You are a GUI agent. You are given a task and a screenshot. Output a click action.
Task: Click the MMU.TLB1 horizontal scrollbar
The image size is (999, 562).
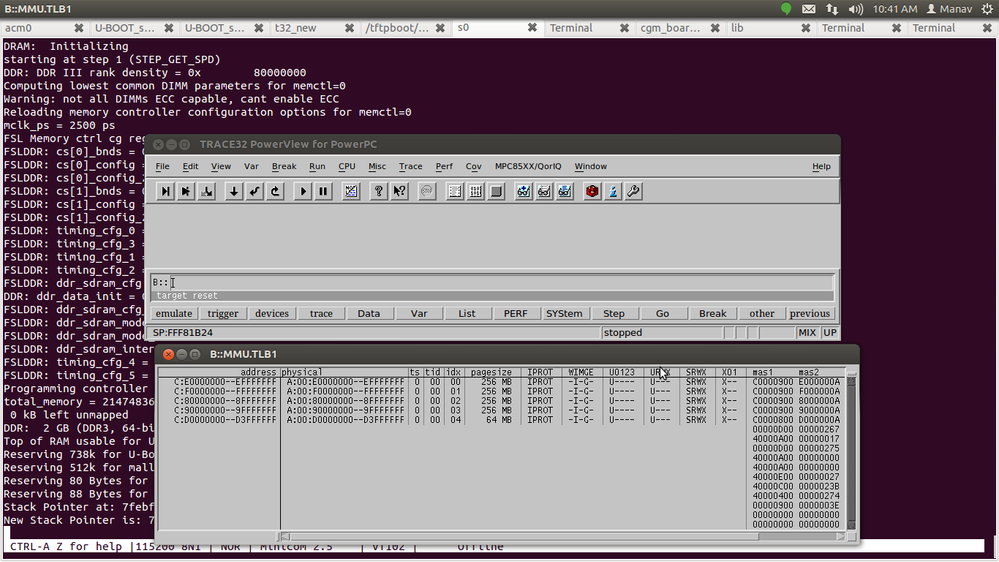[x=564, y=537]
